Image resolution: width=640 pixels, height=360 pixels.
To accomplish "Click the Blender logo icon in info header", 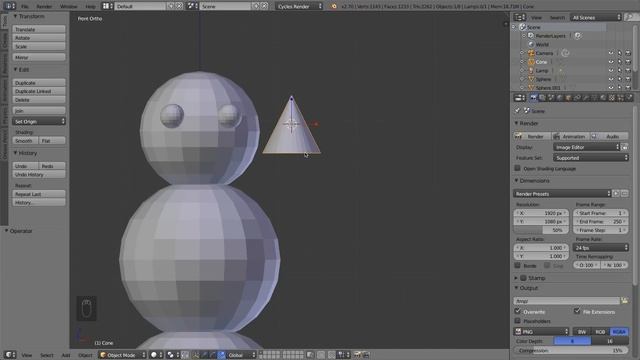I will 334,6.
